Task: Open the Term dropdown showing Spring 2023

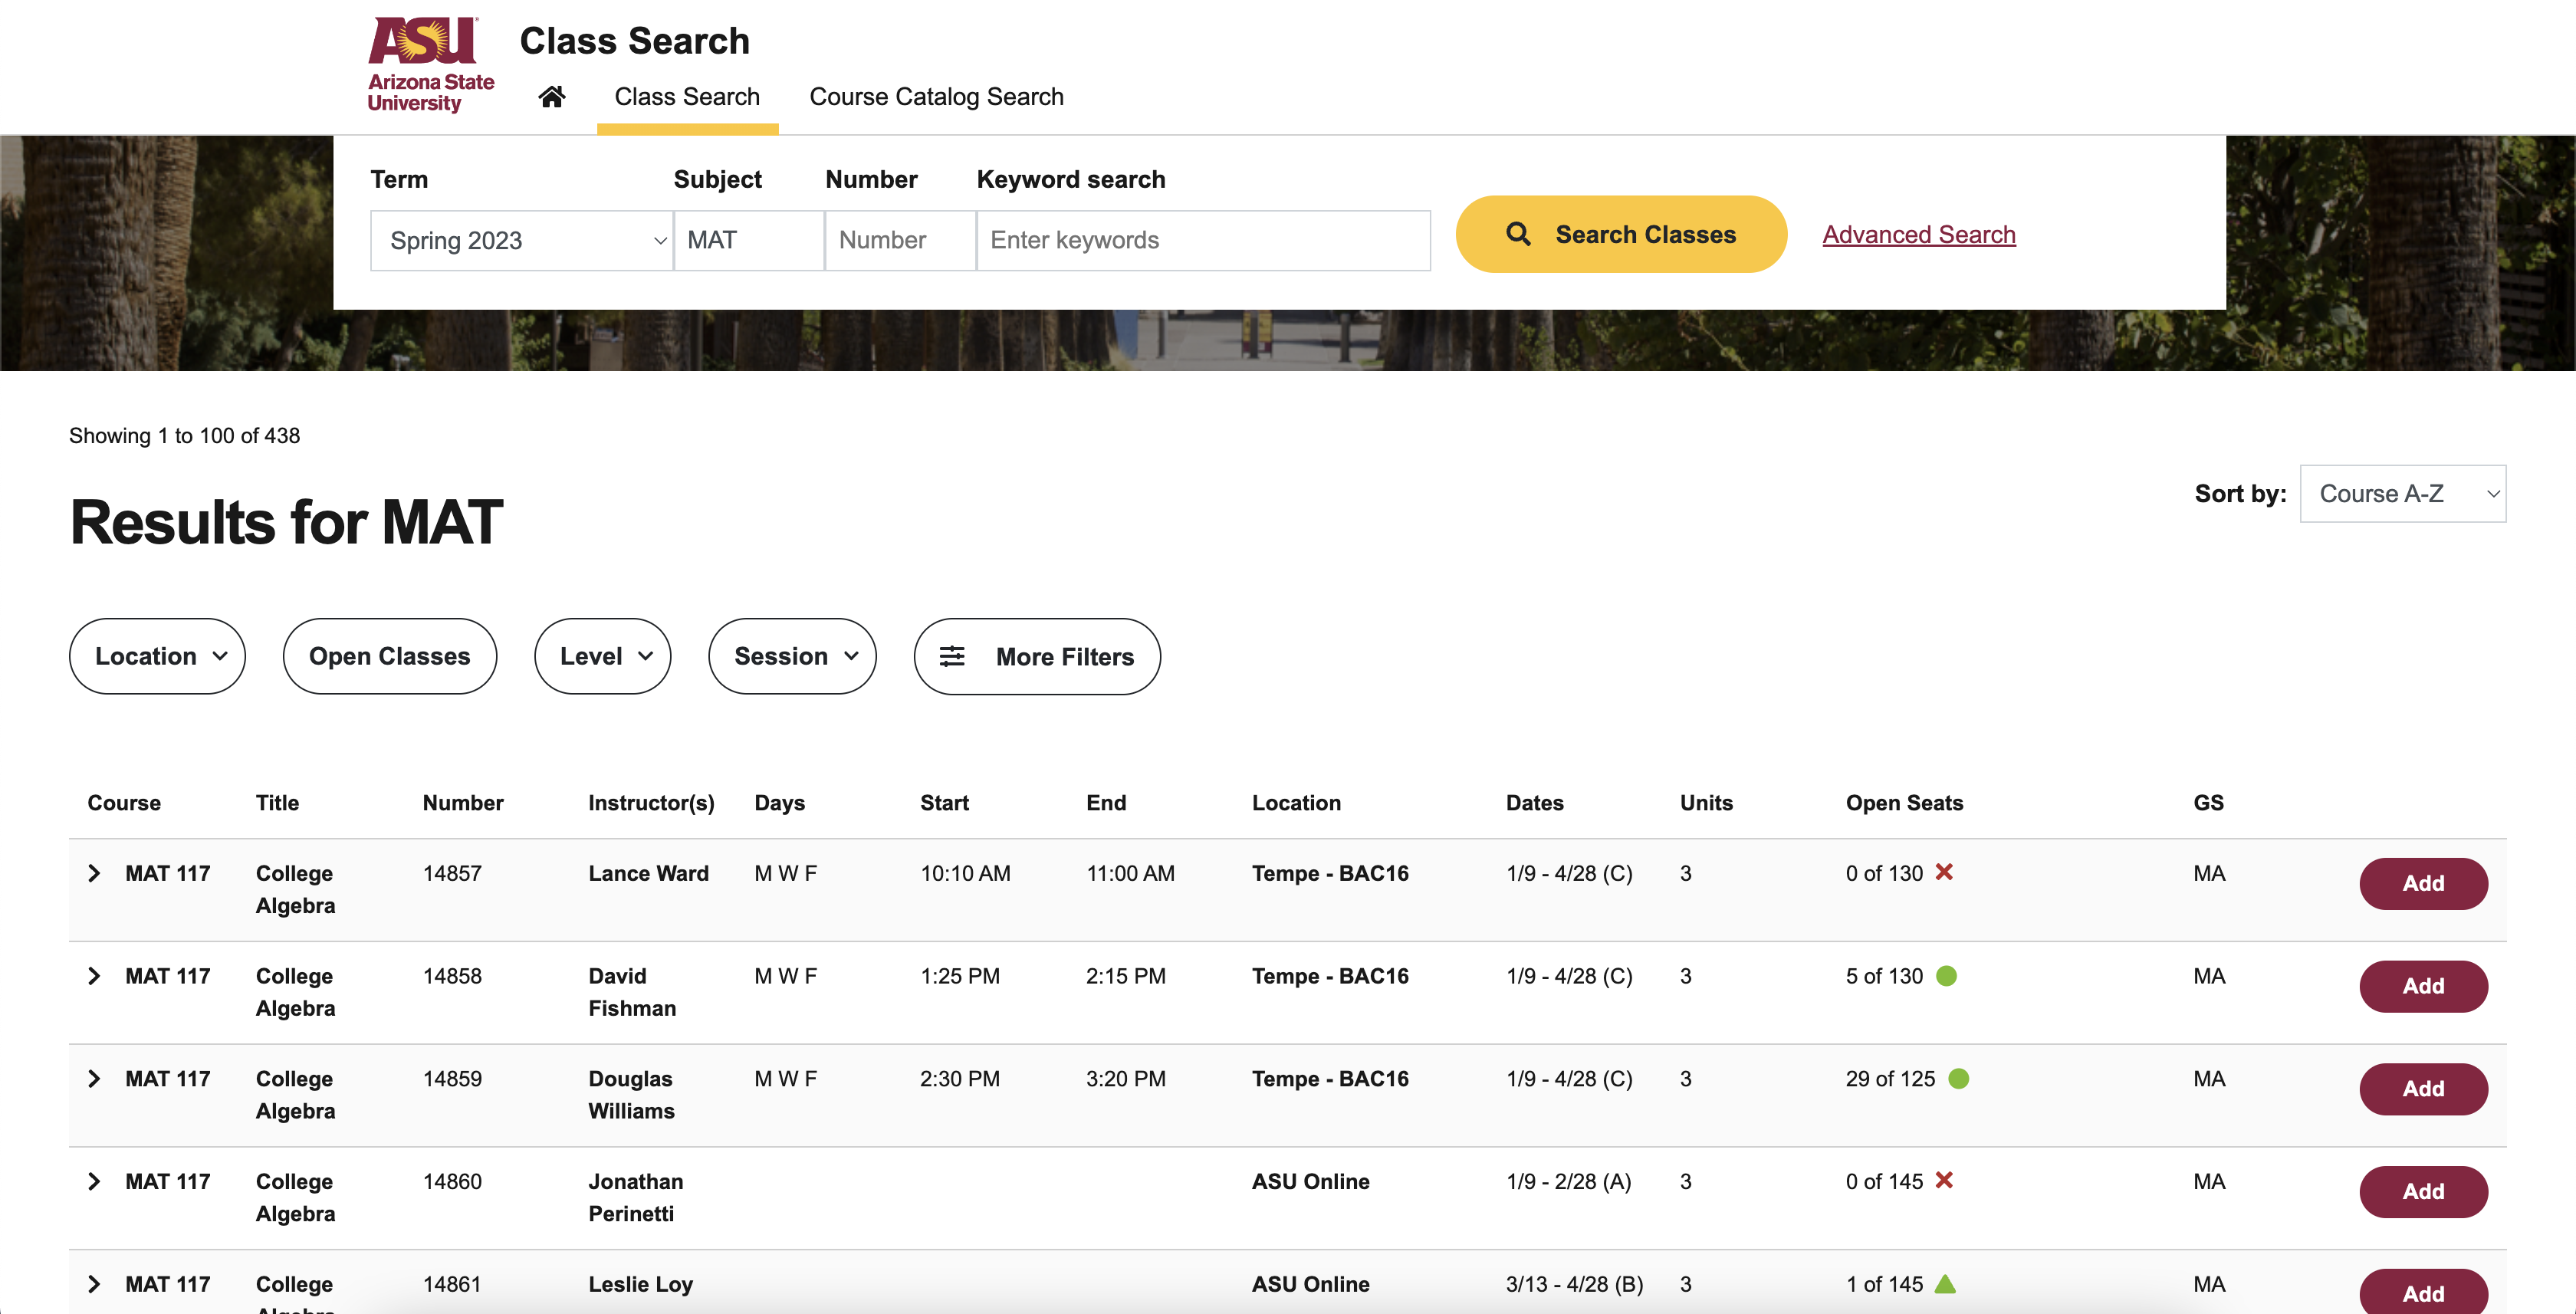Action: click(x=521, y=240)
